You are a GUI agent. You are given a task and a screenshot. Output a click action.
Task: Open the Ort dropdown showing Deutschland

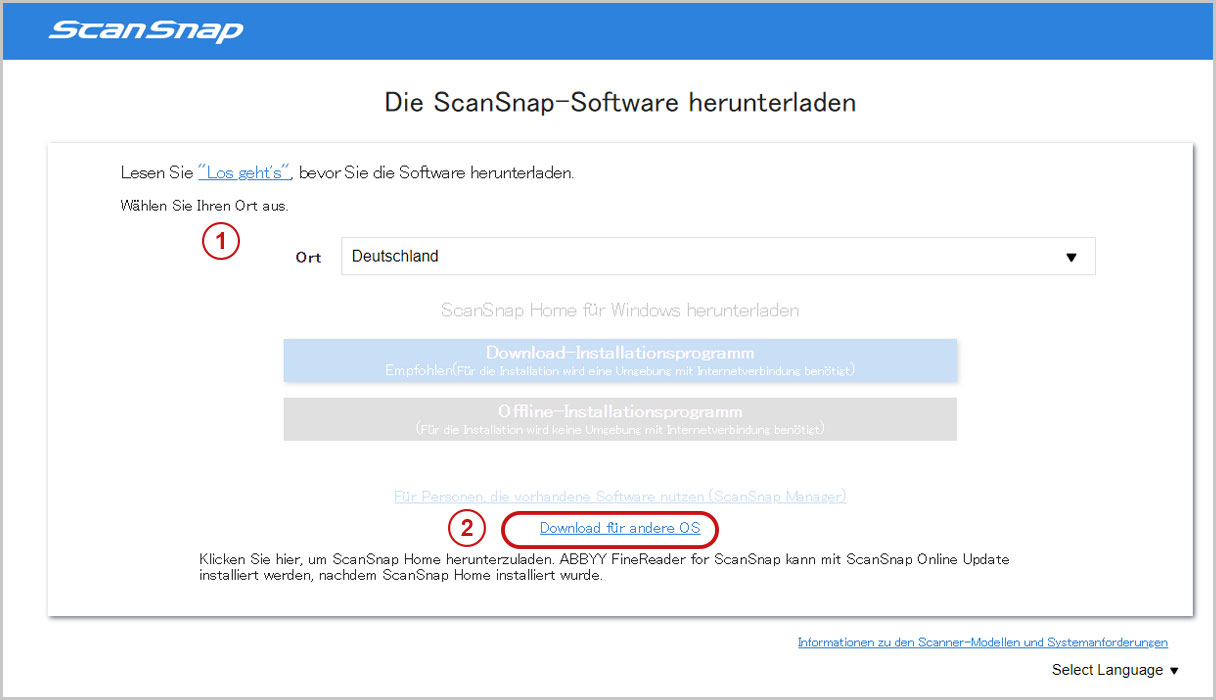click(x=718, y=256)
